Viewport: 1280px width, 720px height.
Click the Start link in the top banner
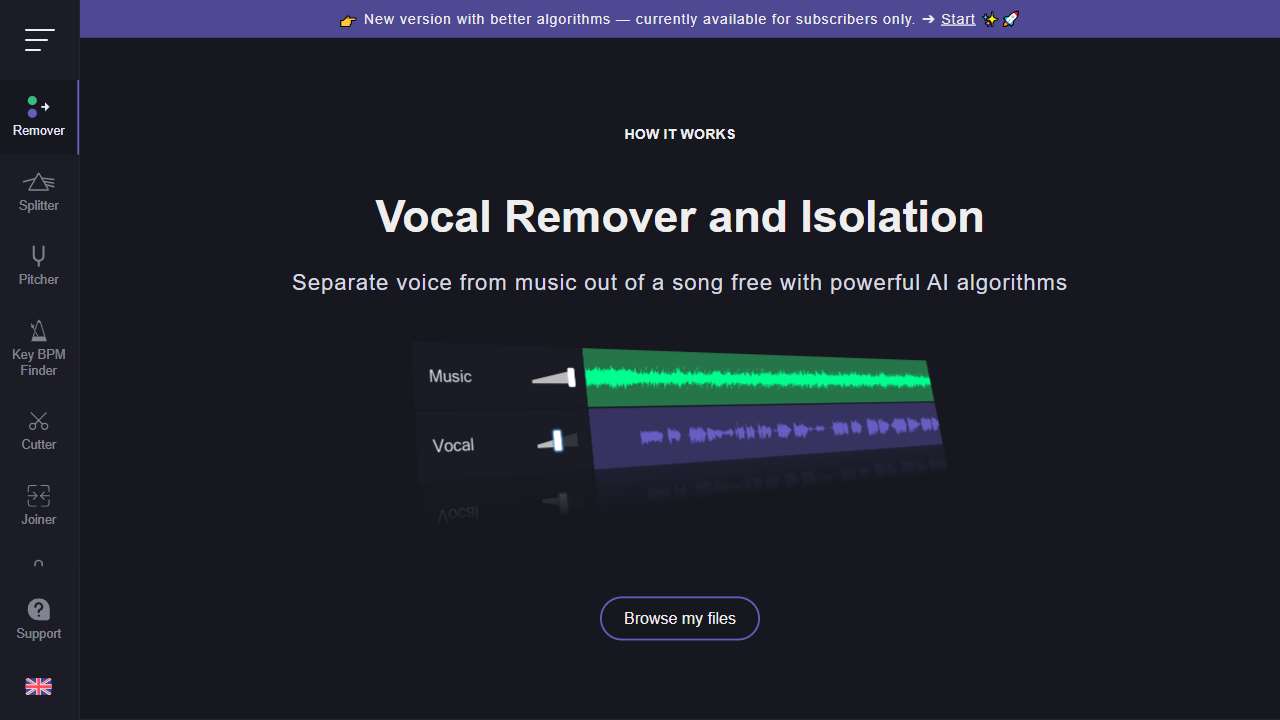pos(957,18)
